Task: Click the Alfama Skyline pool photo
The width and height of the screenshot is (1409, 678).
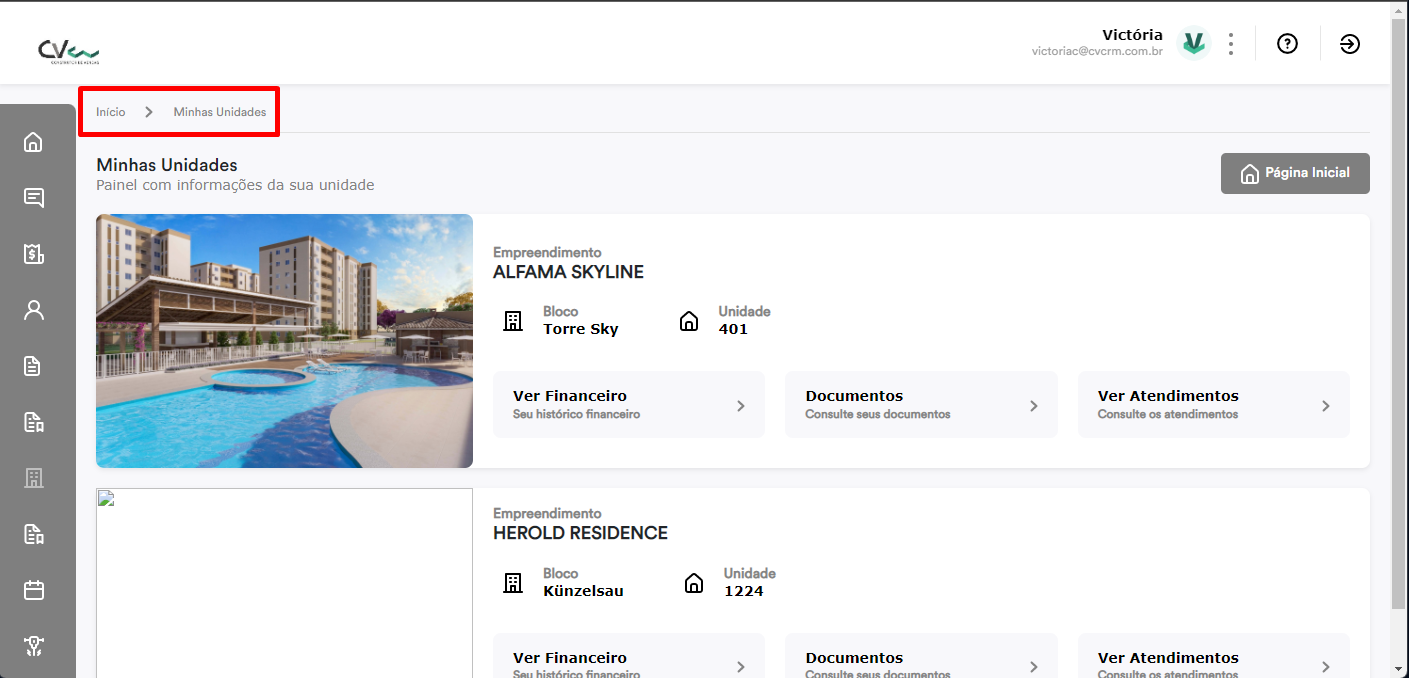Action: [x=284, y=341]
